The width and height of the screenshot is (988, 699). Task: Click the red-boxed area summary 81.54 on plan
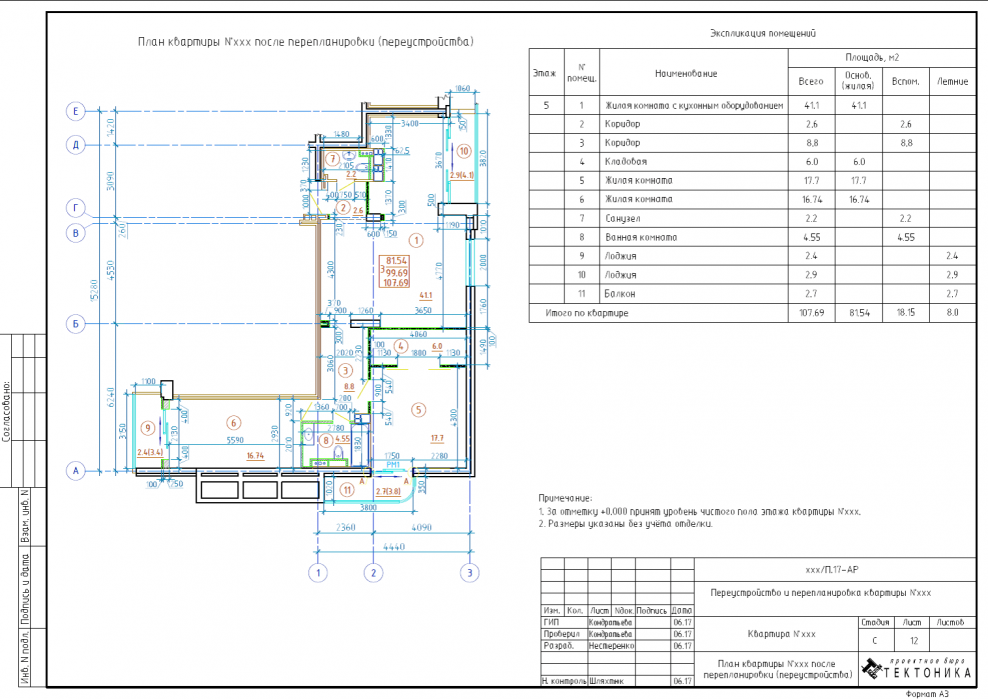click(x=397, y=260)
